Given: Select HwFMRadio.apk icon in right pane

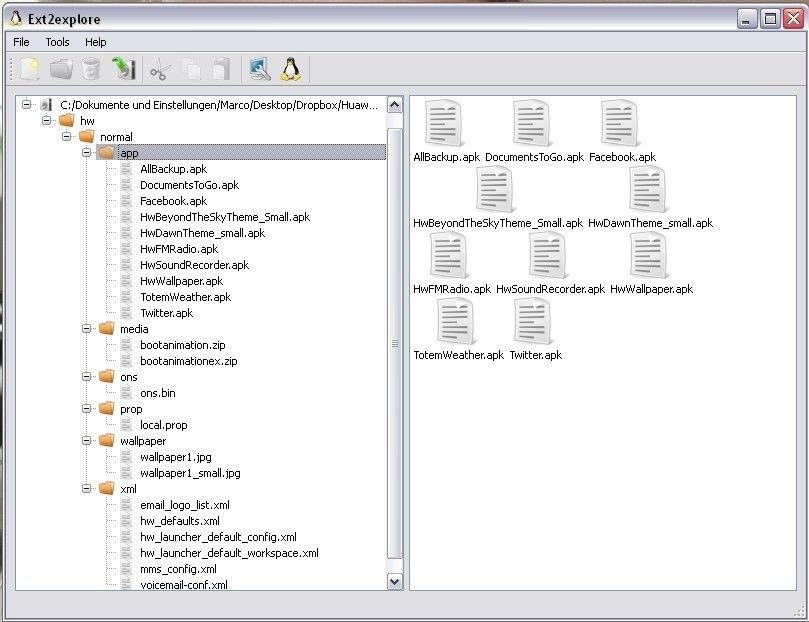Looking at the screenshot, I should [x=450, y=256].
